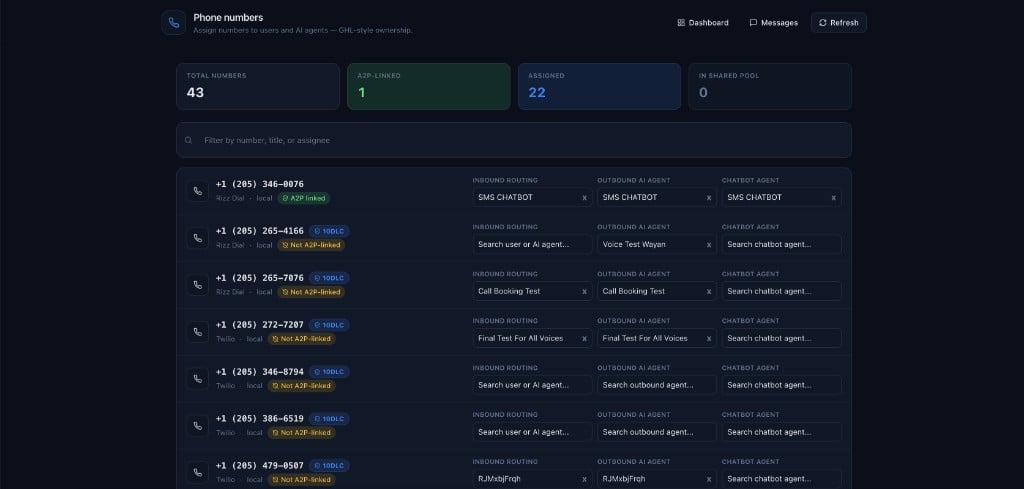Open chatbot agent search for 479-0507
This screenshot has width=1024, height=489.
[782, 479]
